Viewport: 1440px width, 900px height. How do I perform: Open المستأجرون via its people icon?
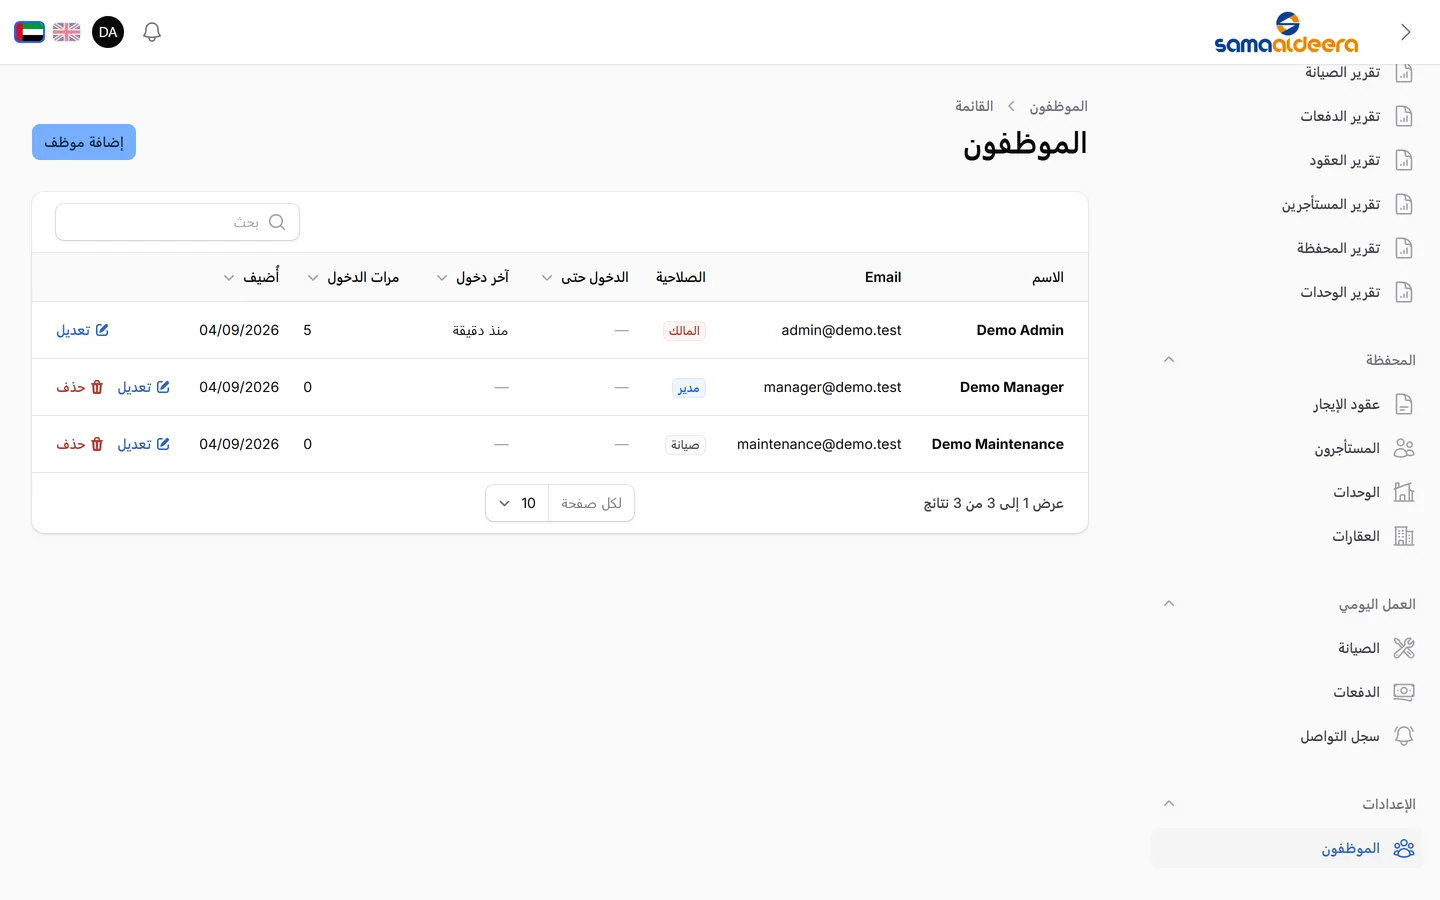(x=1404, y=448)
